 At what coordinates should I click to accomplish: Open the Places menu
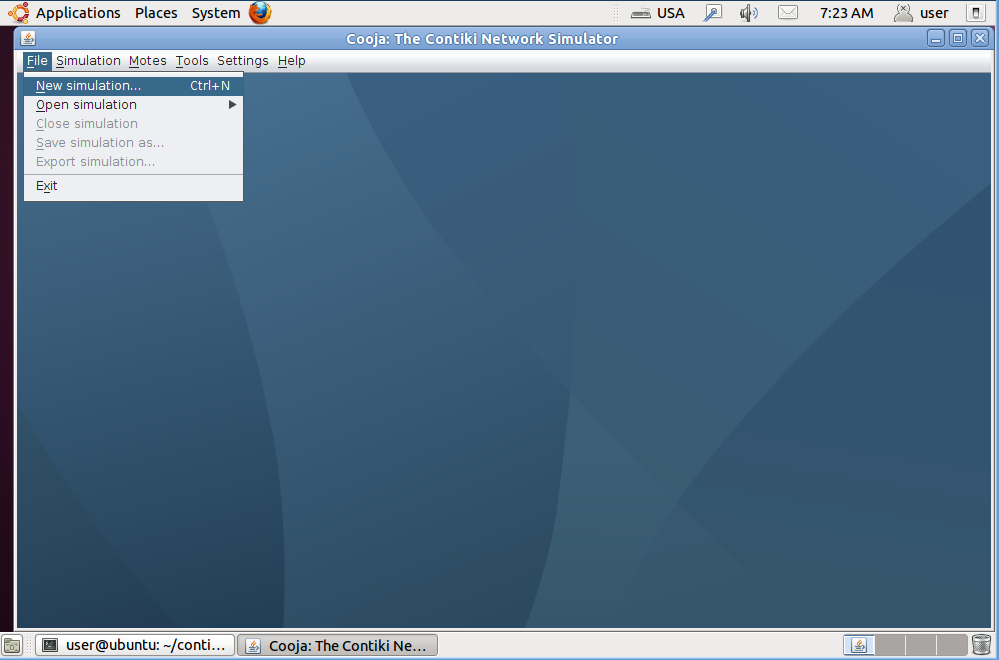click(x=156, y=13)
